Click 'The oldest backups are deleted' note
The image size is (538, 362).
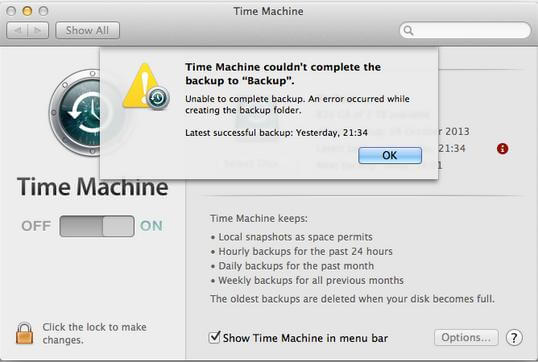click(352, 299)
